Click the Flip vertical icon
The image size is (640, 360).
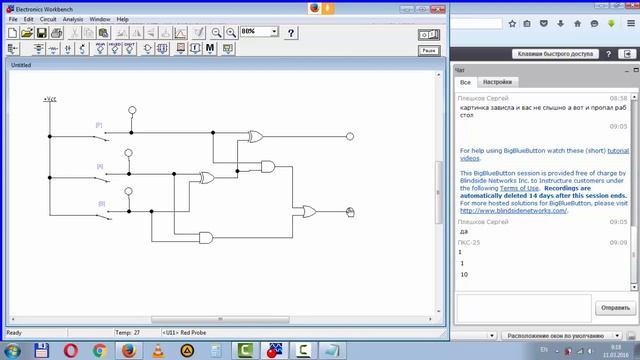pyautogui.click(x=151, y=33)
